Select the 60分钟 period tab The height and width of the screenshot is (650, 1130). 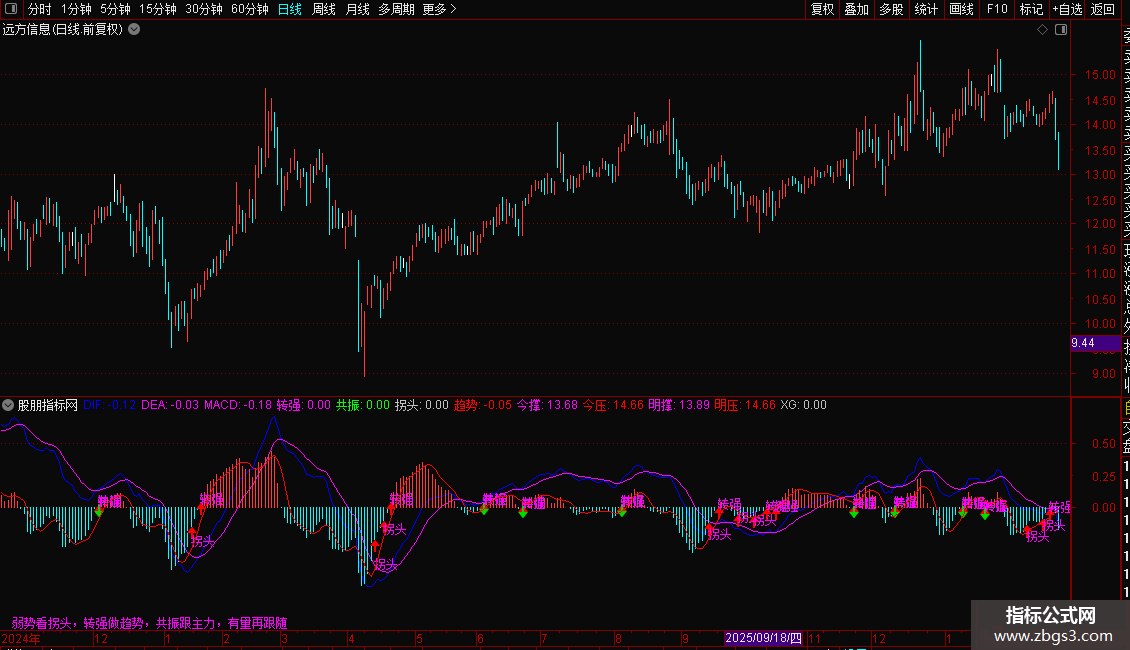coord(250,9)
